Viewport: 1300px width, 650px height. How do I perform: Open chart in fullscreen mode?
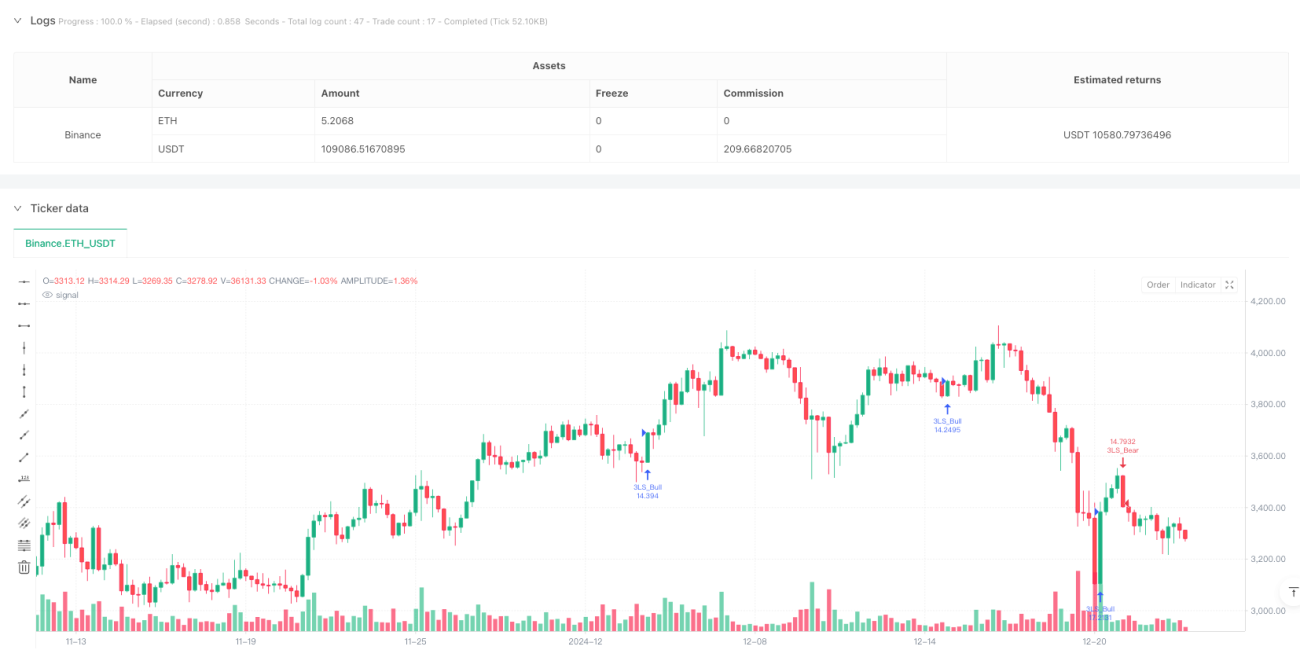[1230, 285]
